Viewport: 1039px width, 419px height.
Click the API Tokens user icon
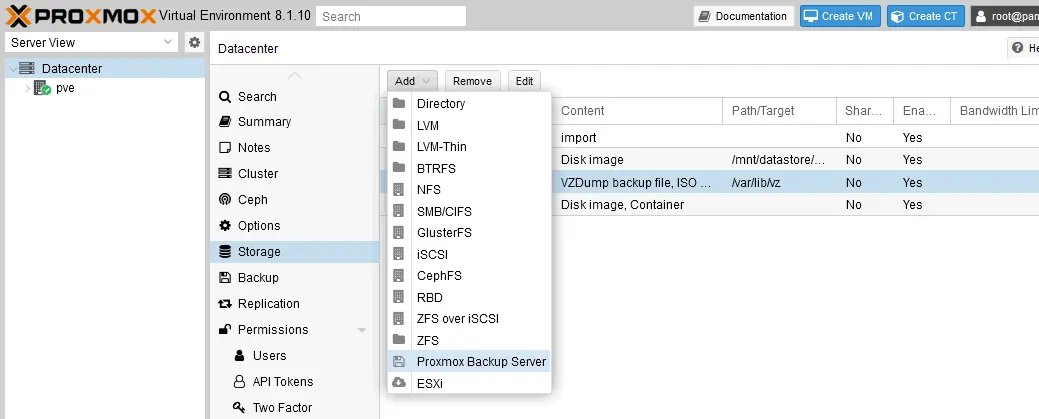coord(239,382)
